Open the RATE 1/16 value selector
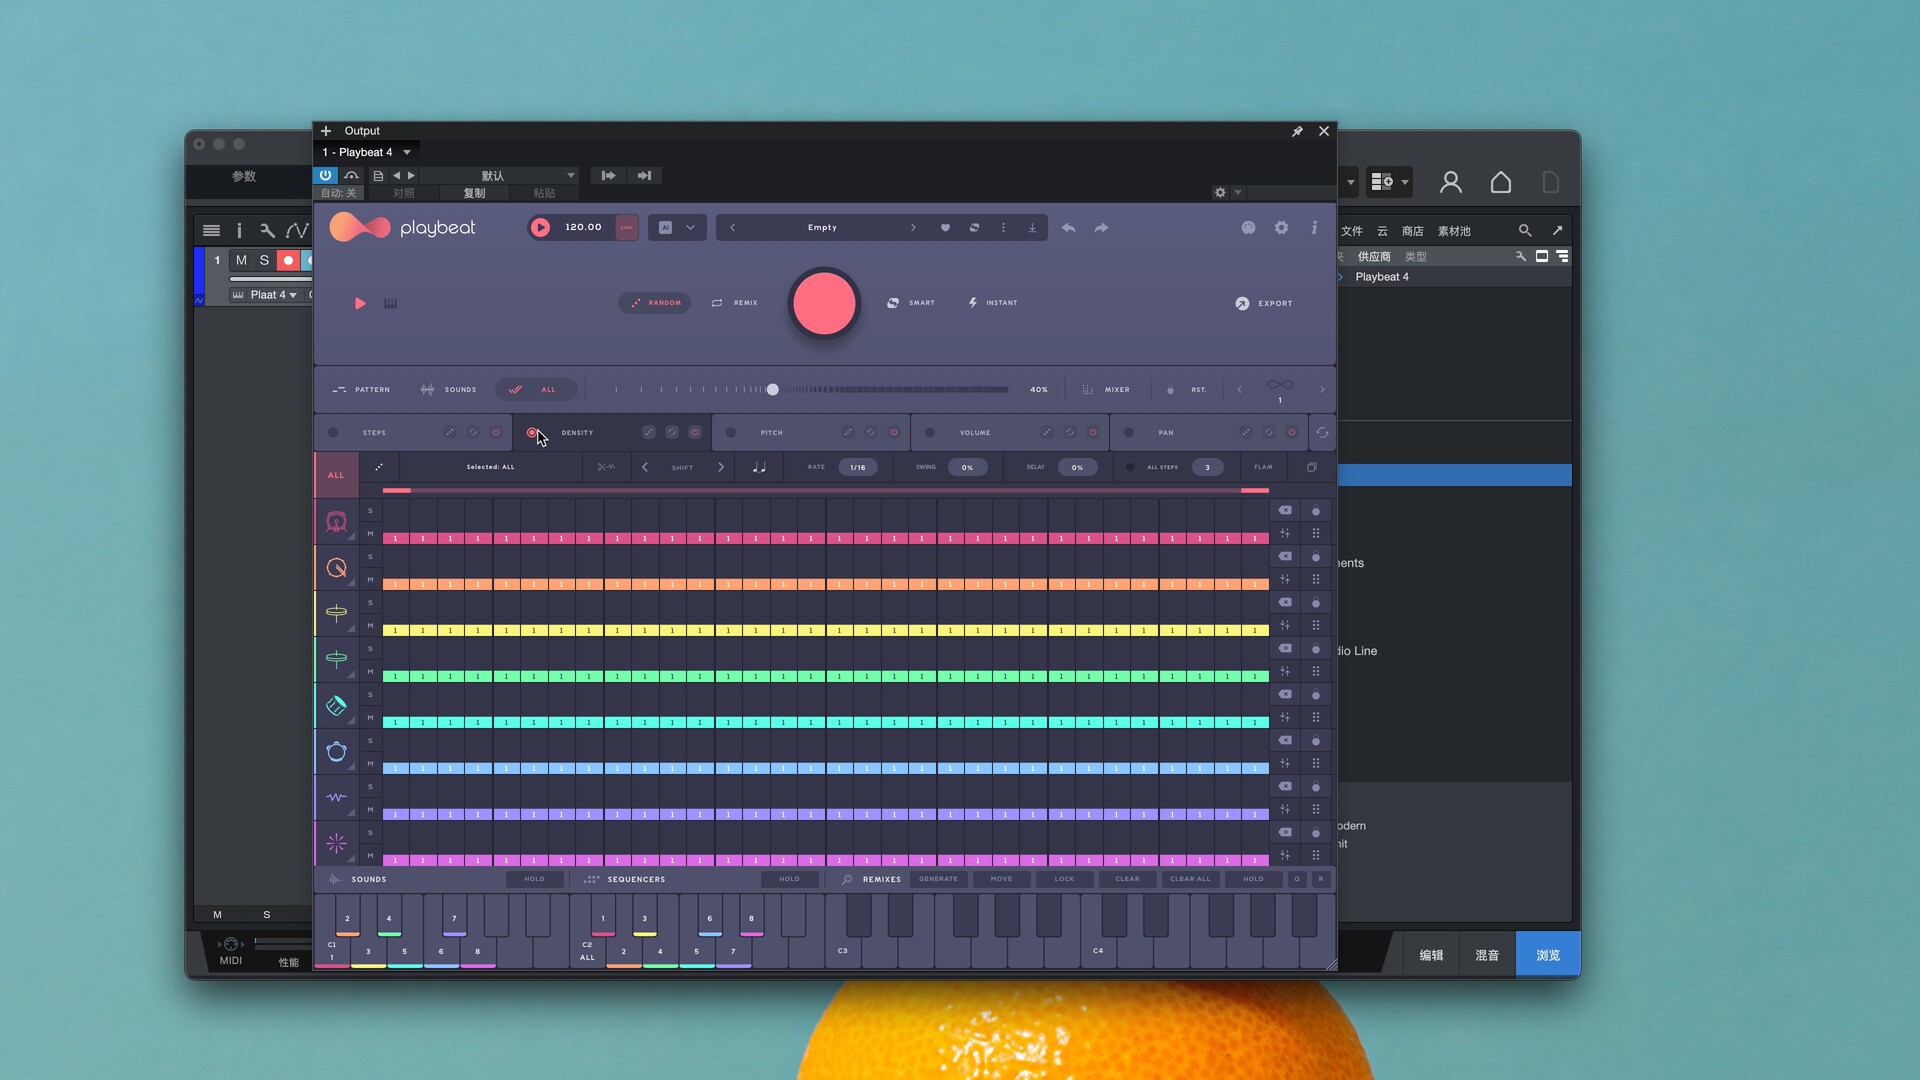Screen dimensions: 1920x1080 [x=857, y=467]
